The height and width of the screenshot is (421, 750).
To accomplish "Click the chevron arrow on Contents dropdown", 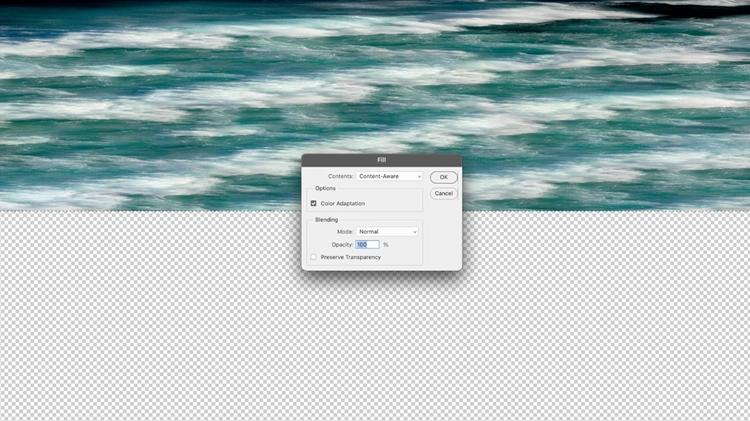I will tap(419, 177).
